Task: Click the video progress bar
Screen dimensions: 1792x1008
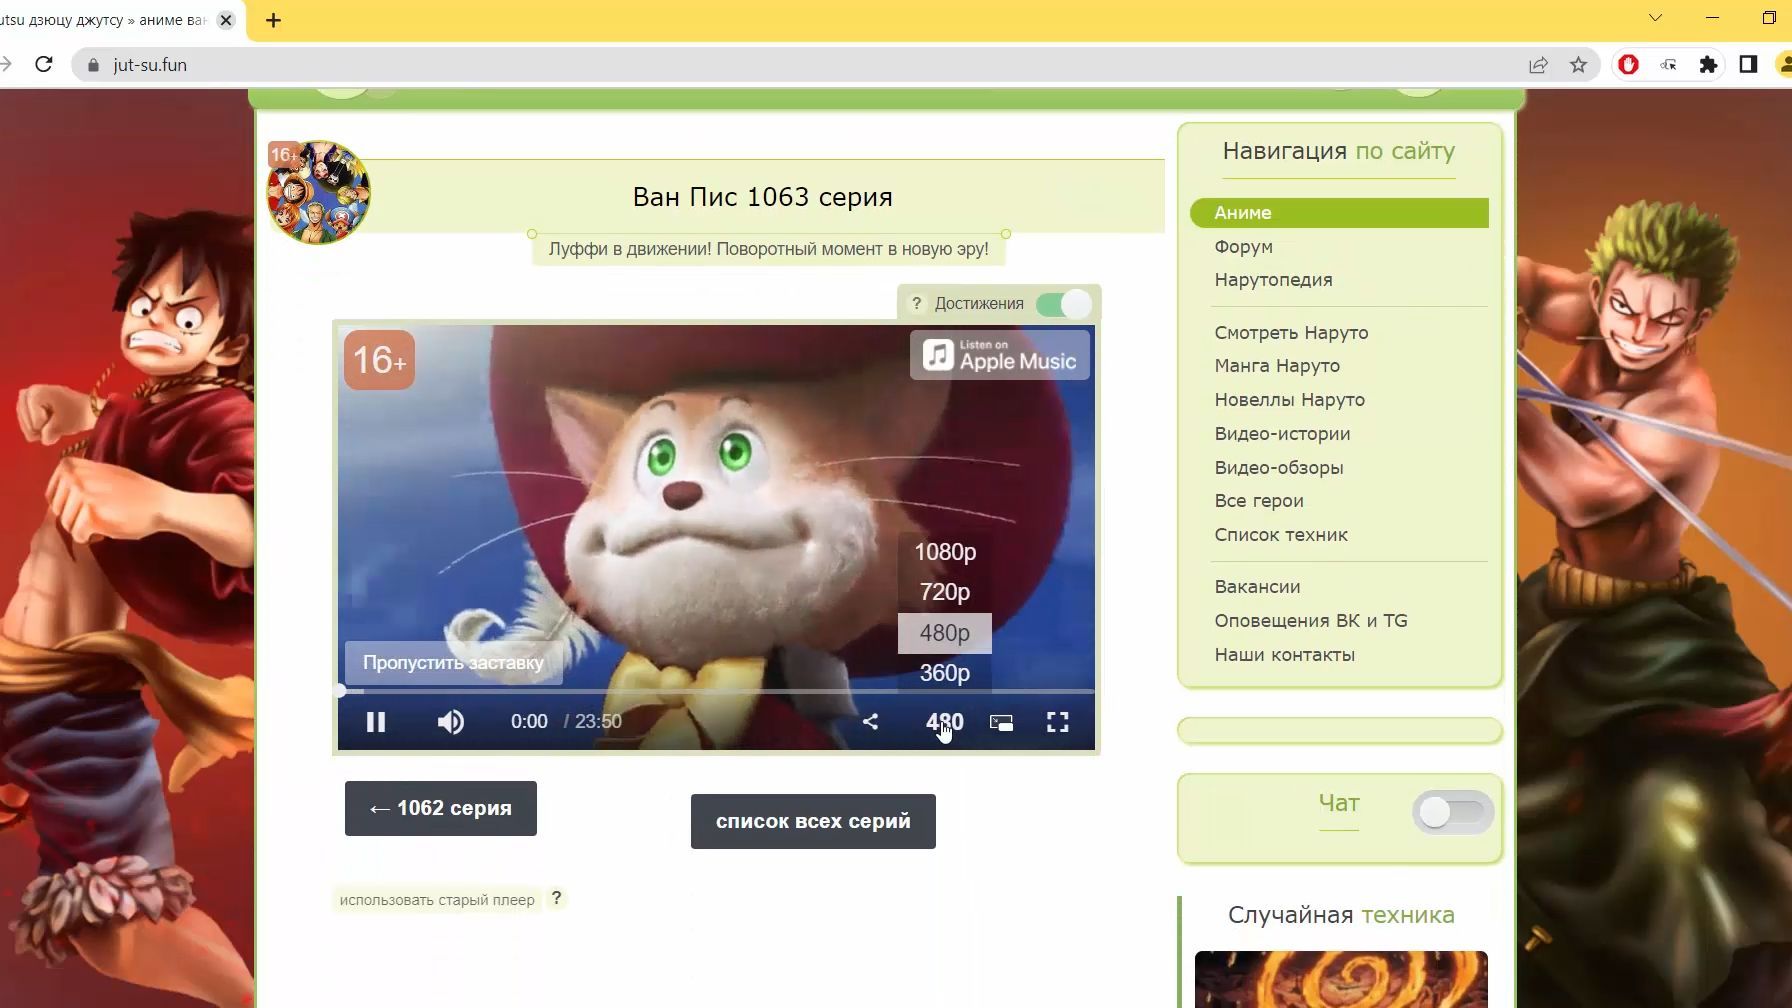Action: coord(716,691)
